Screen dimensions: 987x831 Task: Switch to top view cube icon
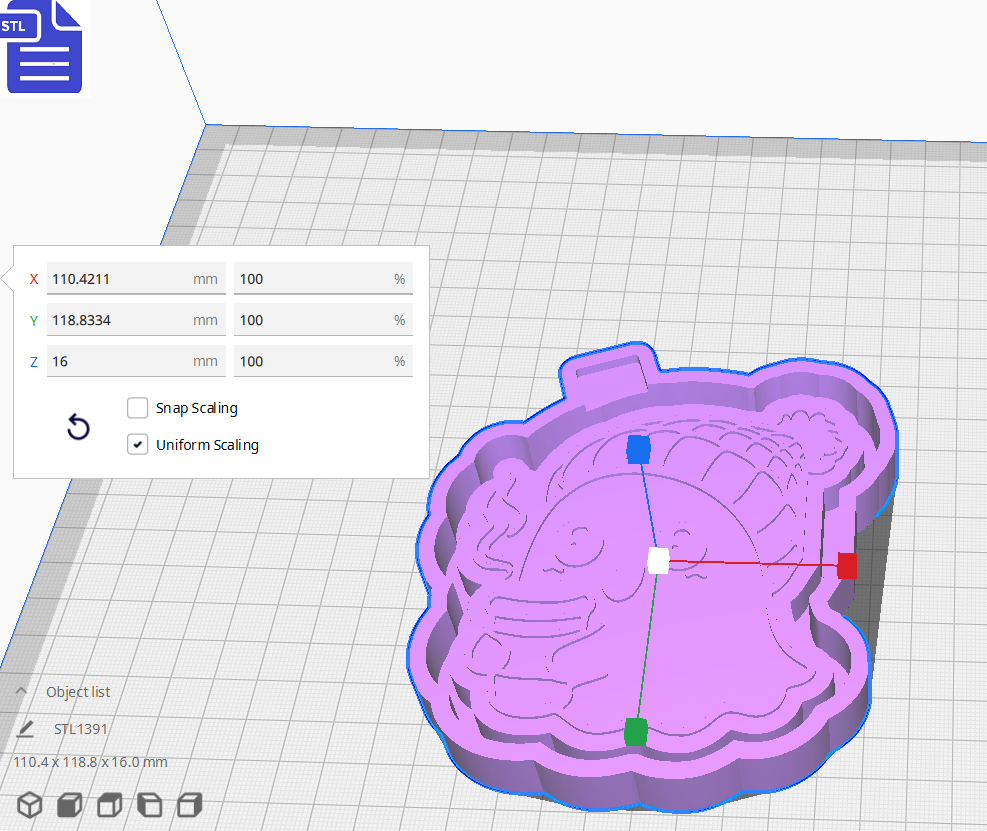(108, 805)
